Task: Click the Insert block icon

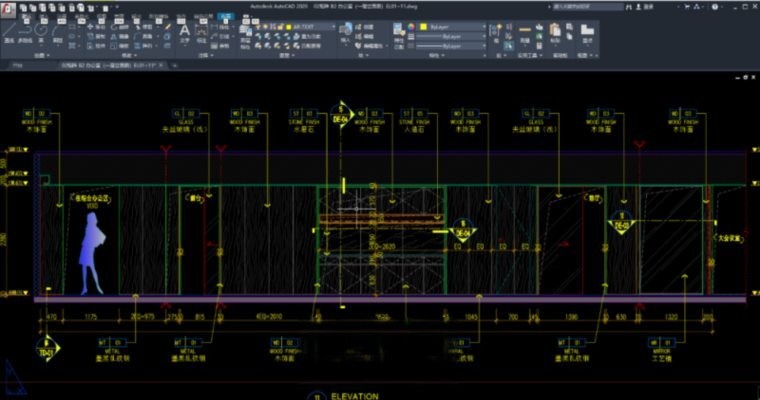Action: pyautogui.click(x=347, y=31)
